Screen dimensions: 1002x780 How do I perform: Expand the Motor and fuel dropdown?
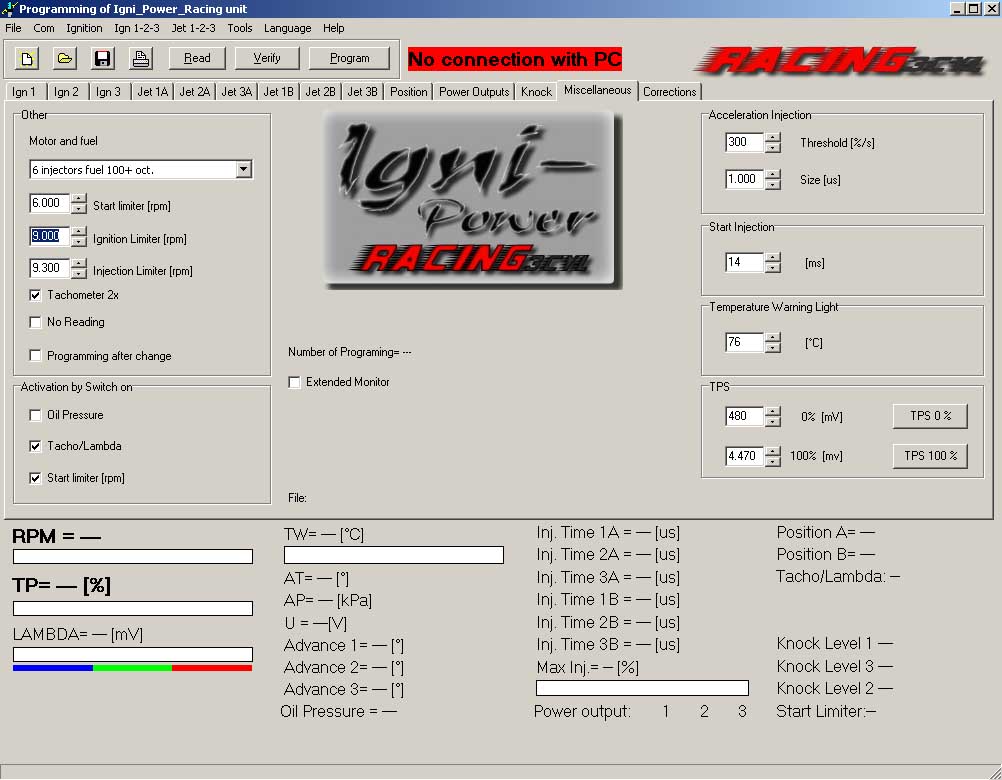243,170
